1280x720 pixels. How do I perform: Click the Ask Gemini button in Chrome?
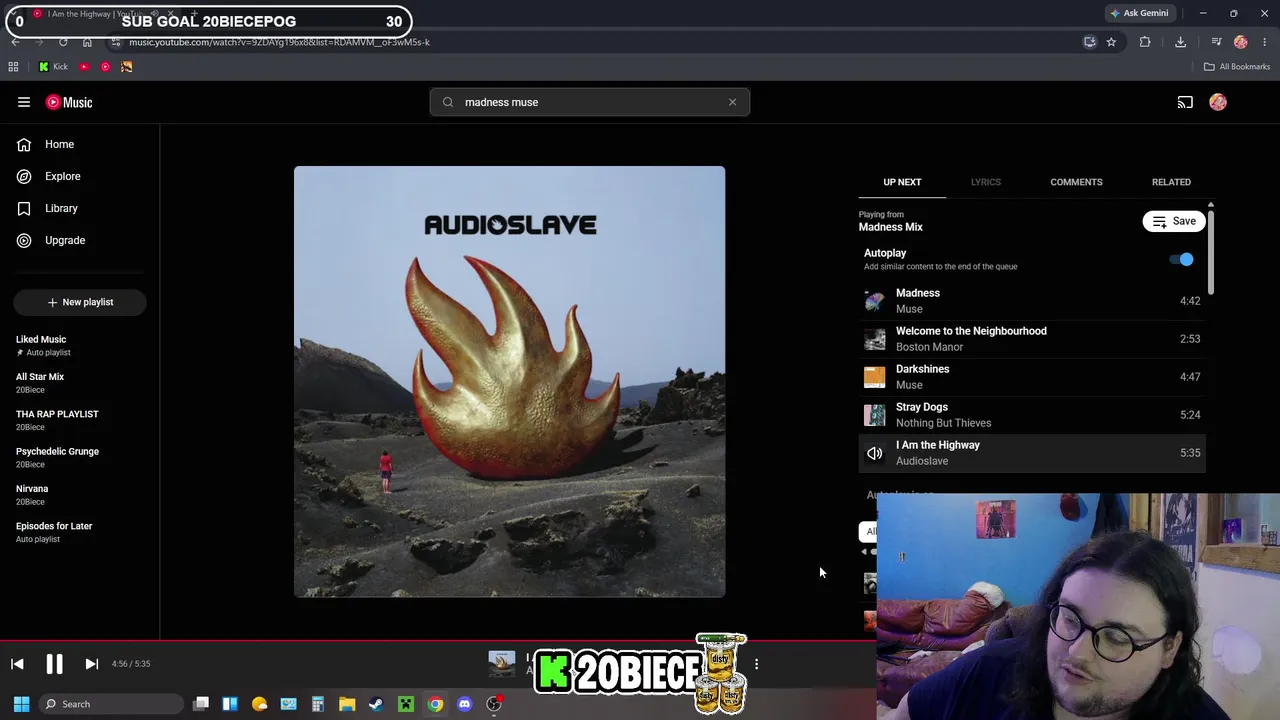1139,13
